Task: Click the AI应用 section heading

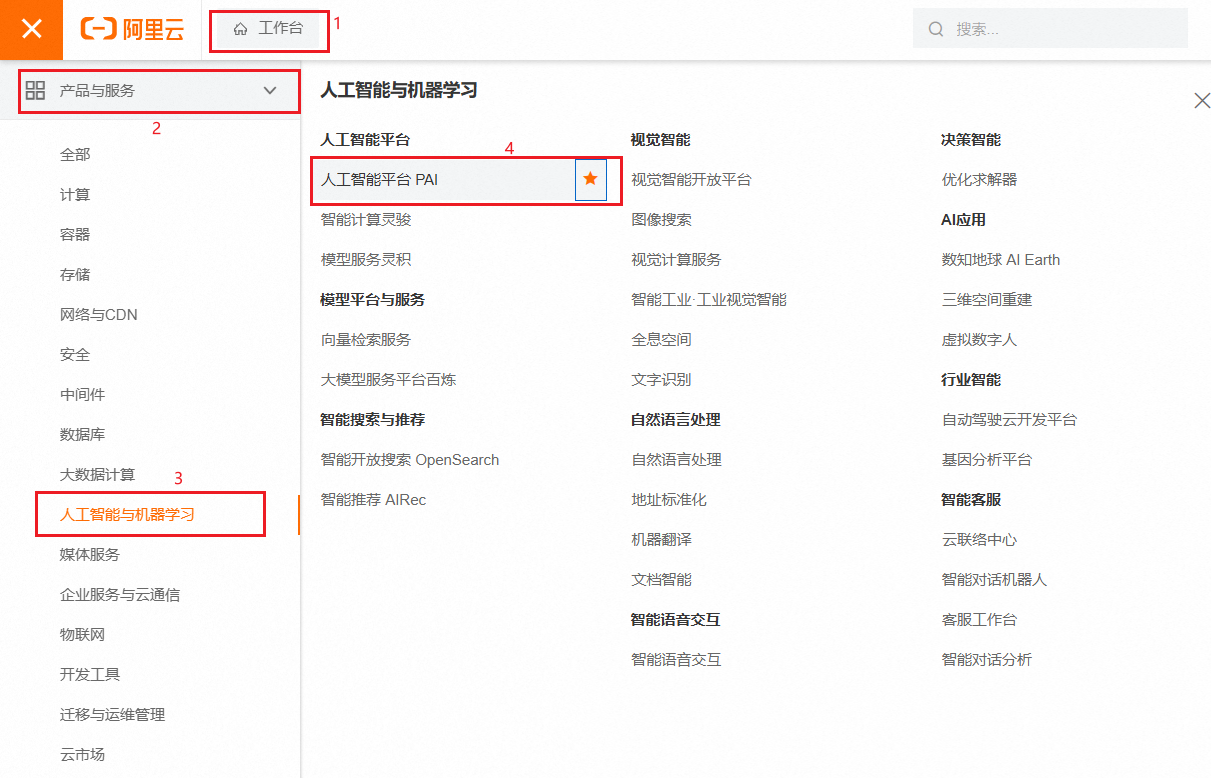Action: coord(964,220)
